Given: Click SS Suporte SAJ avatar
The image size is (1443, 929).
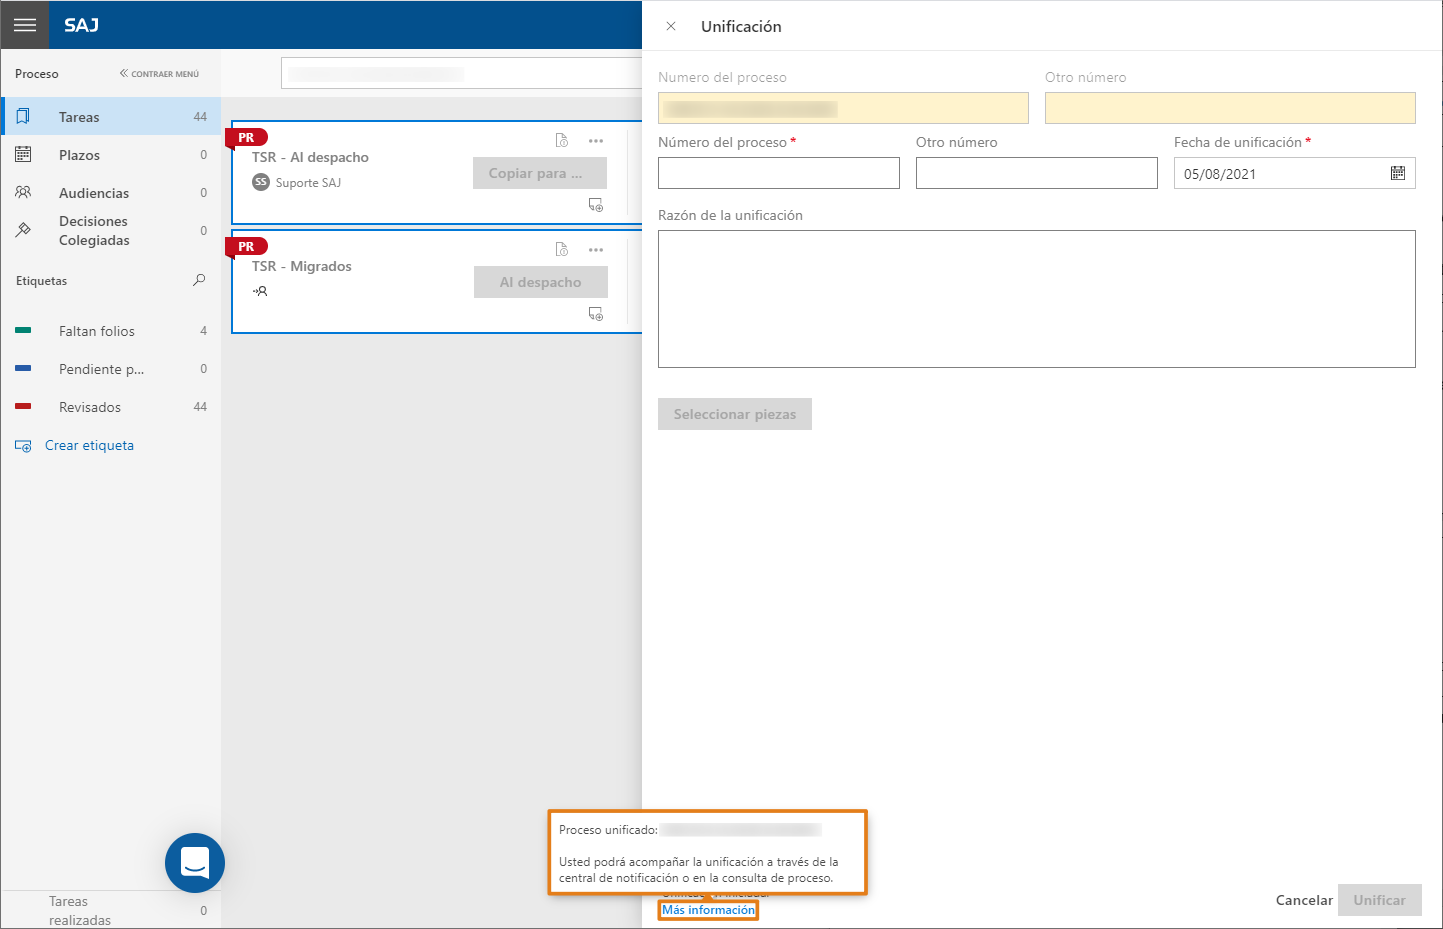Looking at the screenshot, I should coord(261,182).
